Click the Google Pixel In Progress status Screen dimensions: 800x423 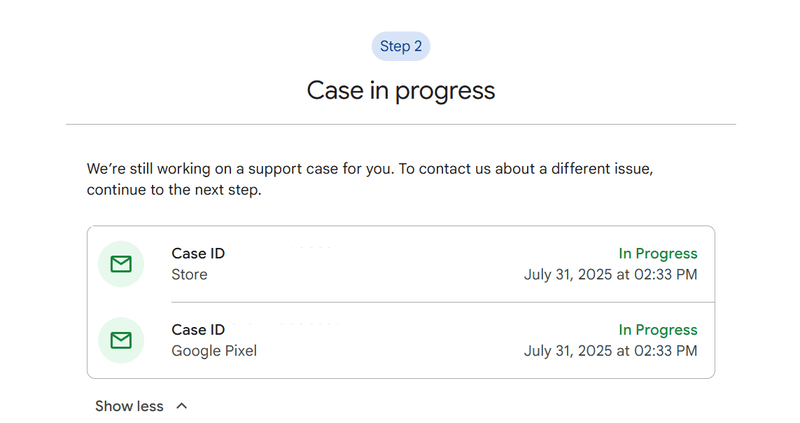[x=657, y=330]
